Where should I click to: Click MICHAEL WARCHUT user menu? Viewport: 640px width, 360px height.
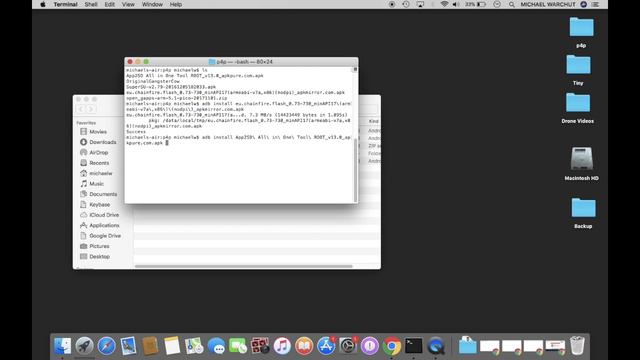(x=548, y=4)
